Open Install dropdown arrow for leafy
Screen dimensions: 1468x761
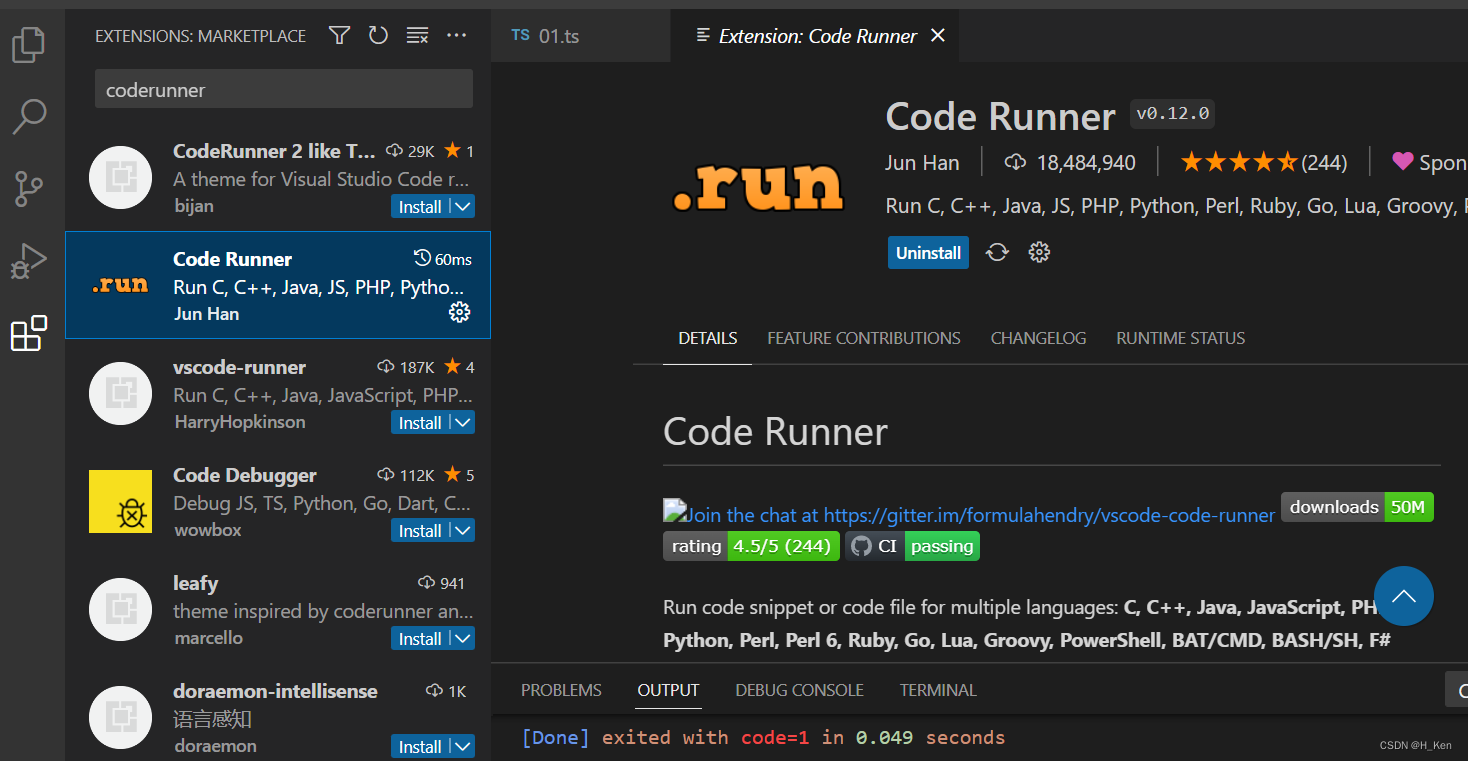coord(462,639)
